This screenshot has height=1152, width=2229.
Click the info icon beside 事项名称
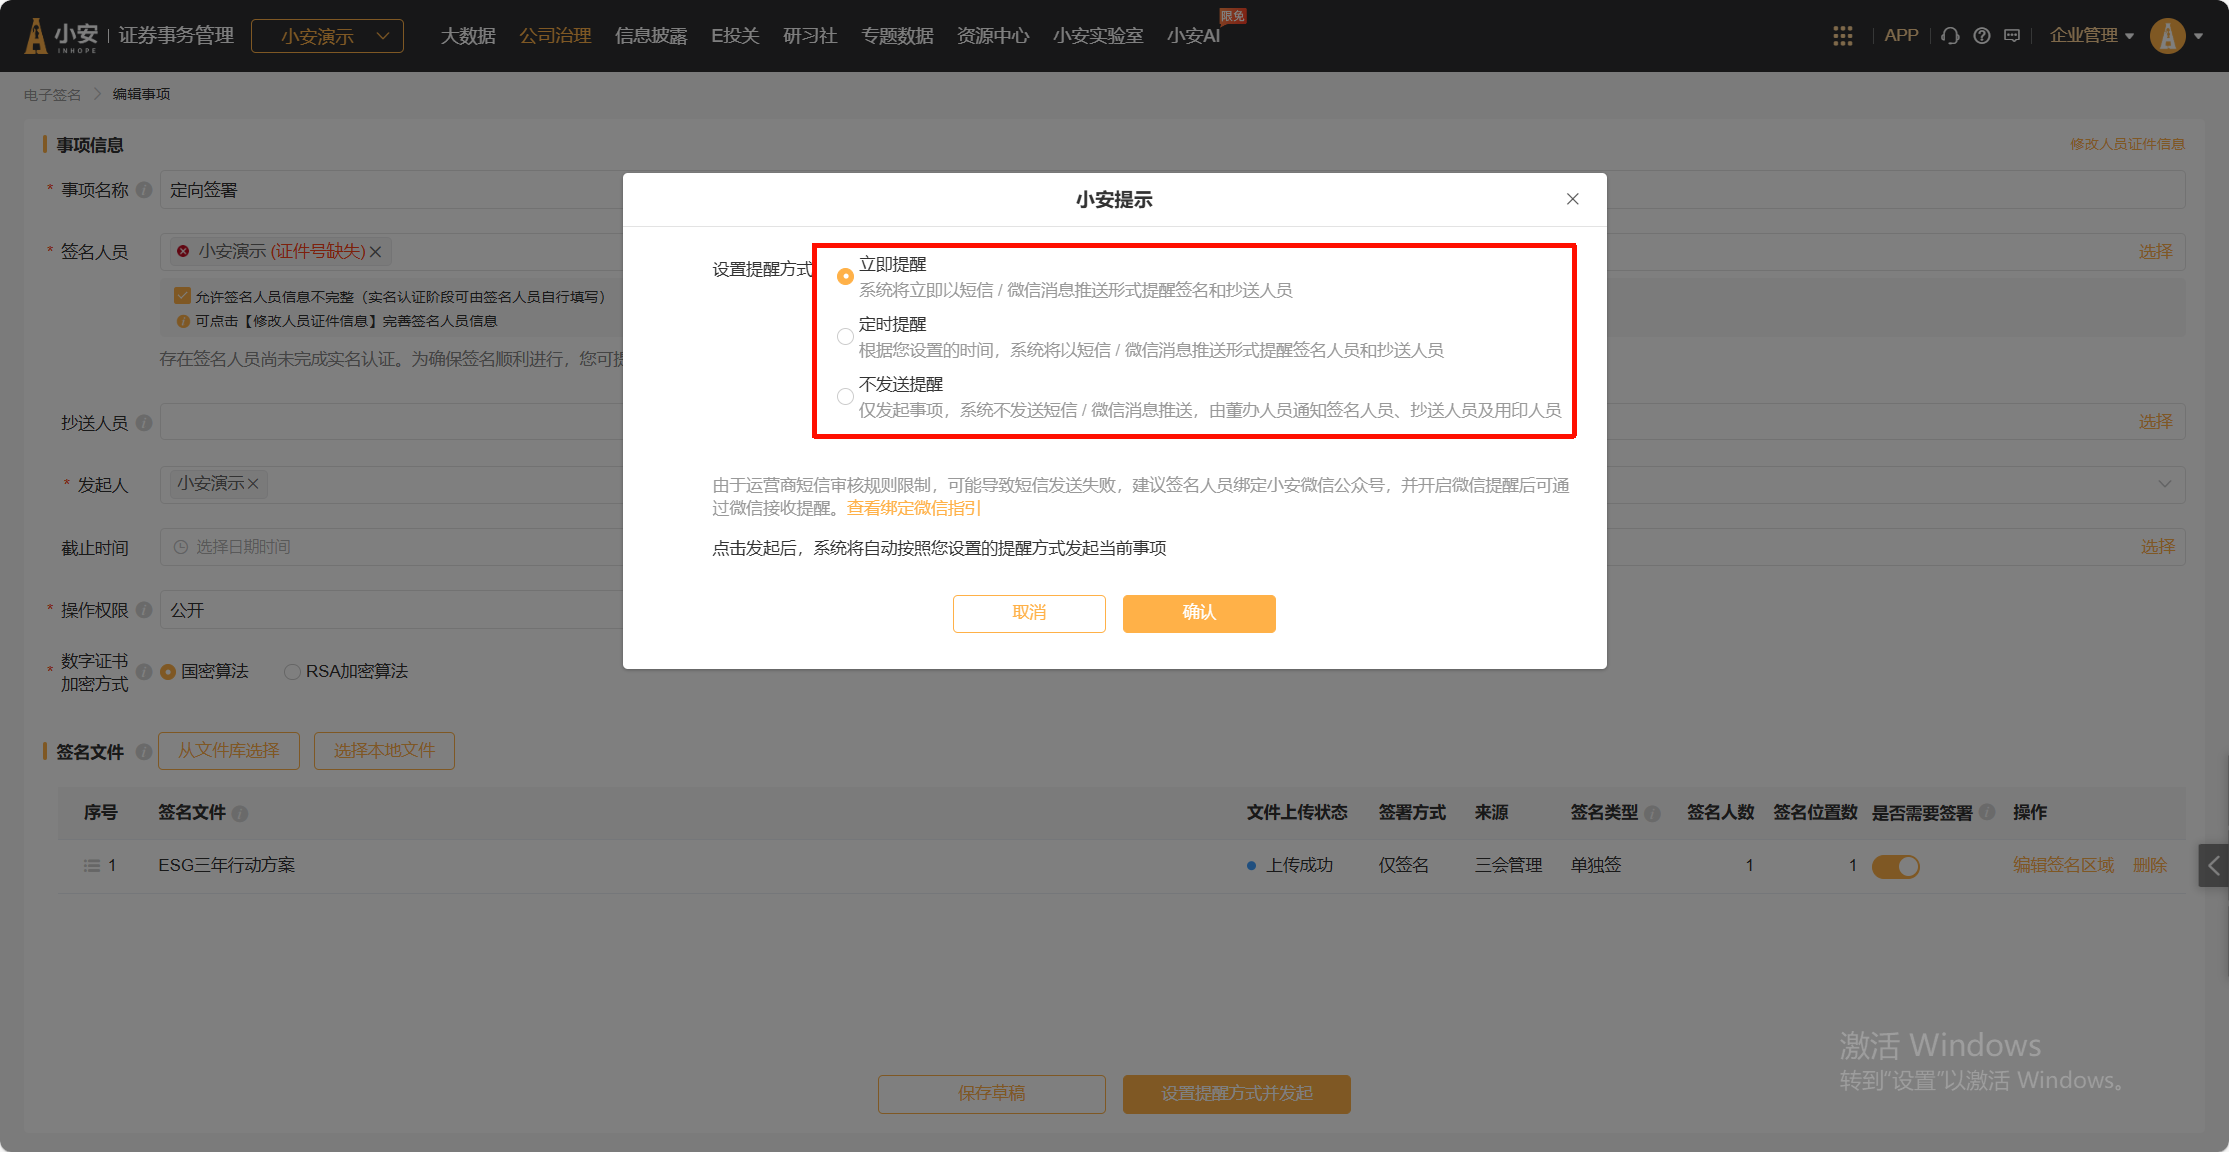(144, 190)
